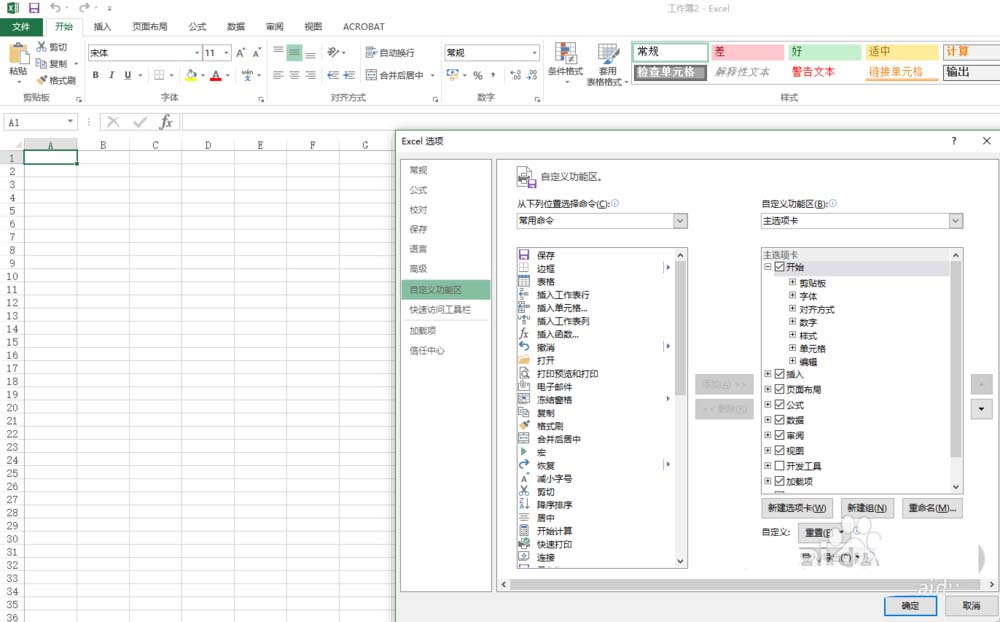Select 插入函数 command in list

click(557, 334)
